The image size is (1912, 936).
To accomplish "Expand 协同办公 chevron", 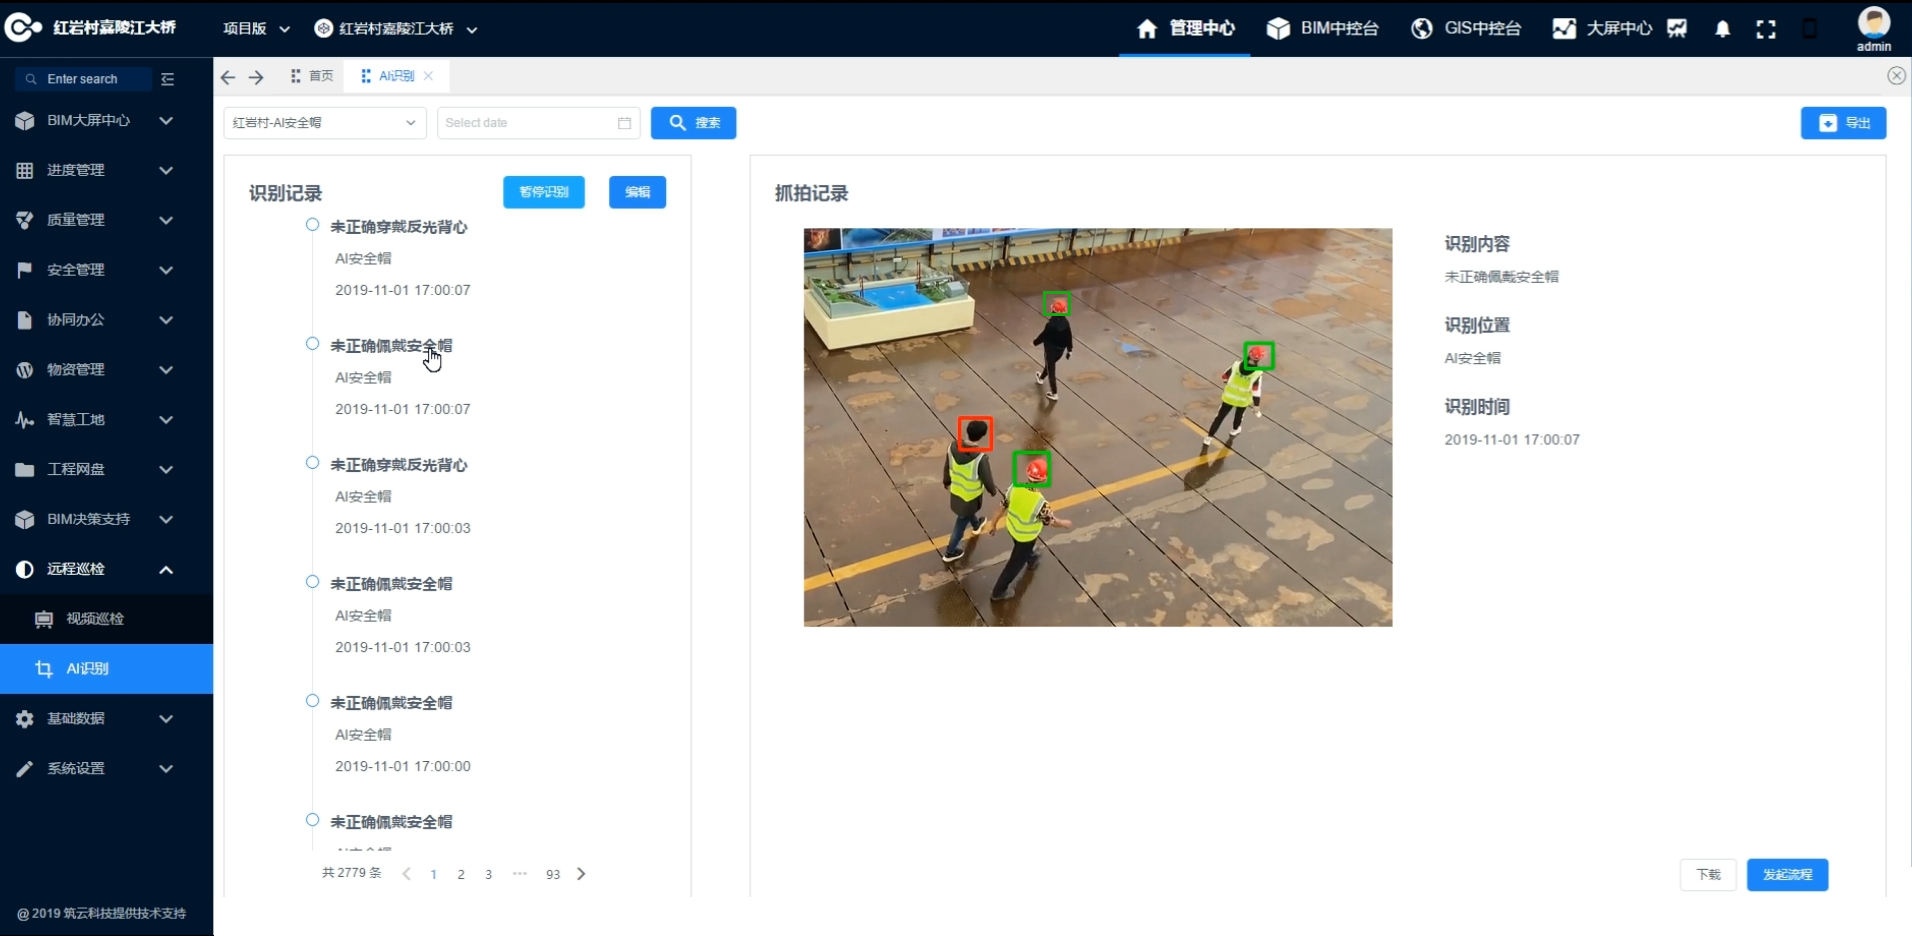I will (x=166, y=320).
